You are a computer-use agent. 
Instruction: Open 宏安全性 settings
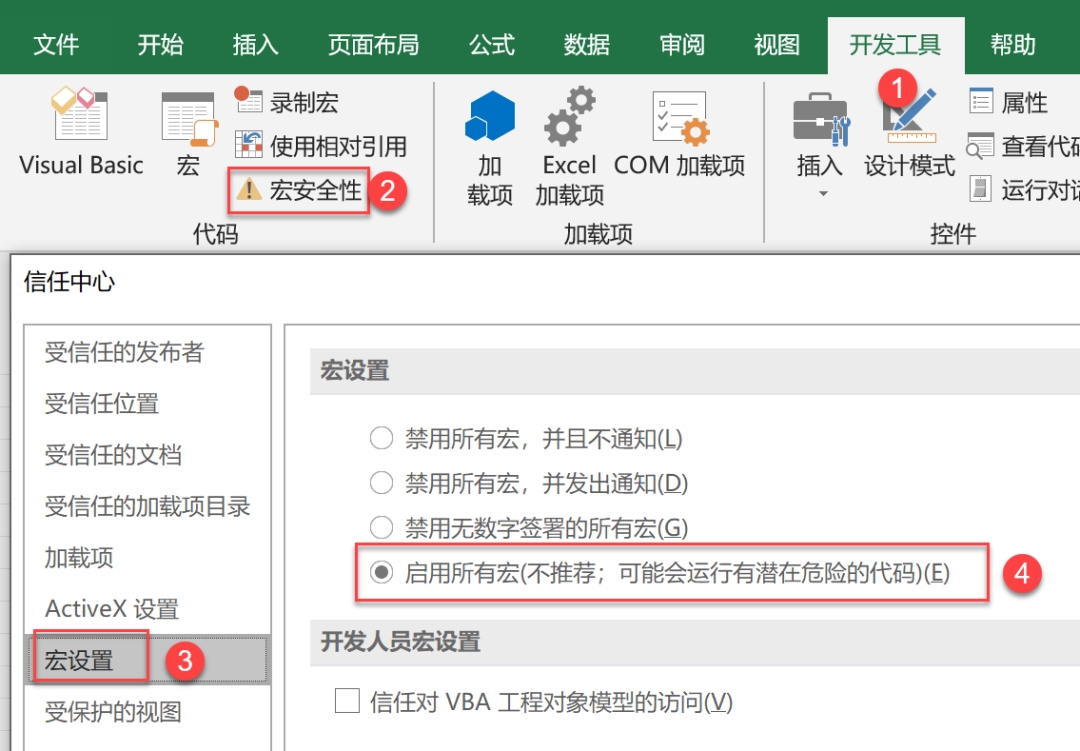314,189
